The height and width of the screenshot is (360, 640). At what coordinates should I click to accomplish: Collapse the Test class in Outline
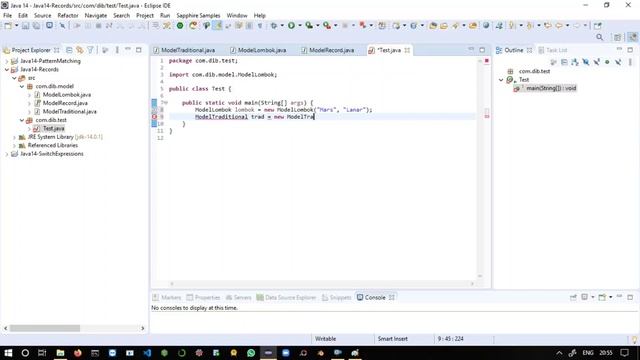click(x=501, y=80)
